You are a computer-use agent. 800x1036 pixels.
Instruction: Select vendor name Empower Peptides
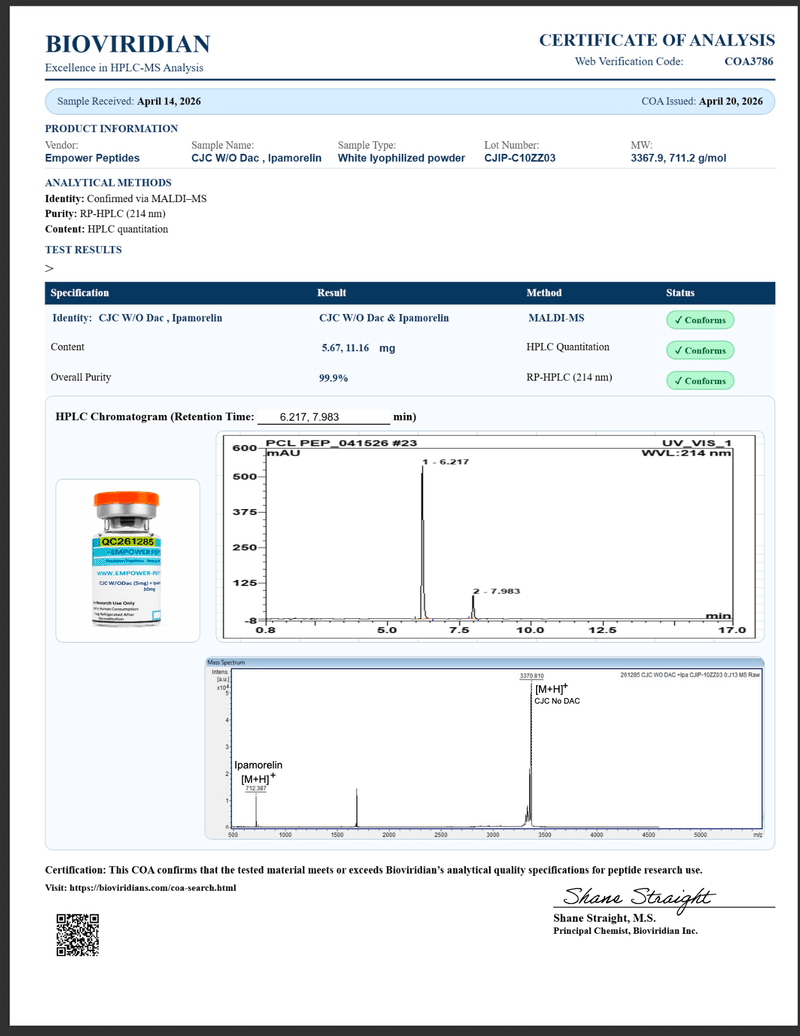tap(92, 158)
